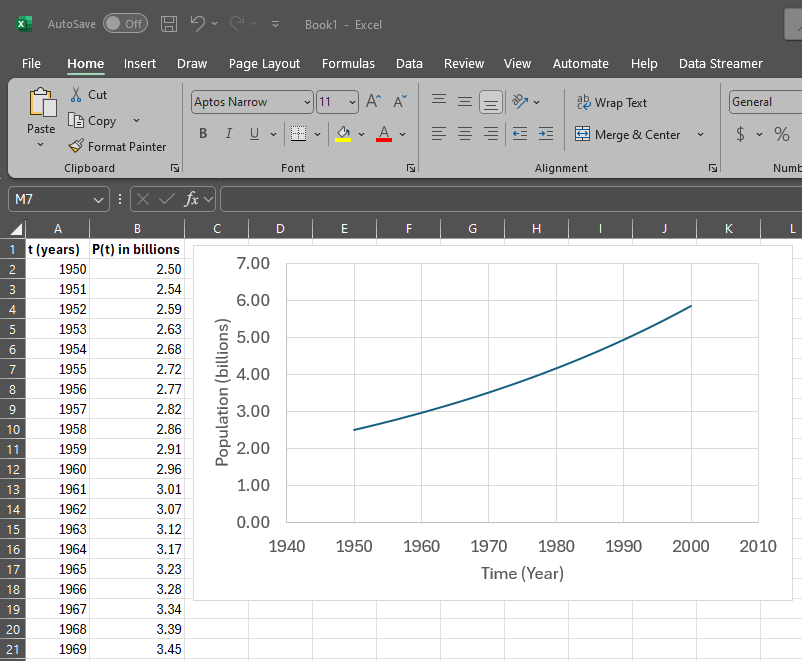802x661 pixels.
Task: Go to Page Layout tab
Action: pos(264,63)
